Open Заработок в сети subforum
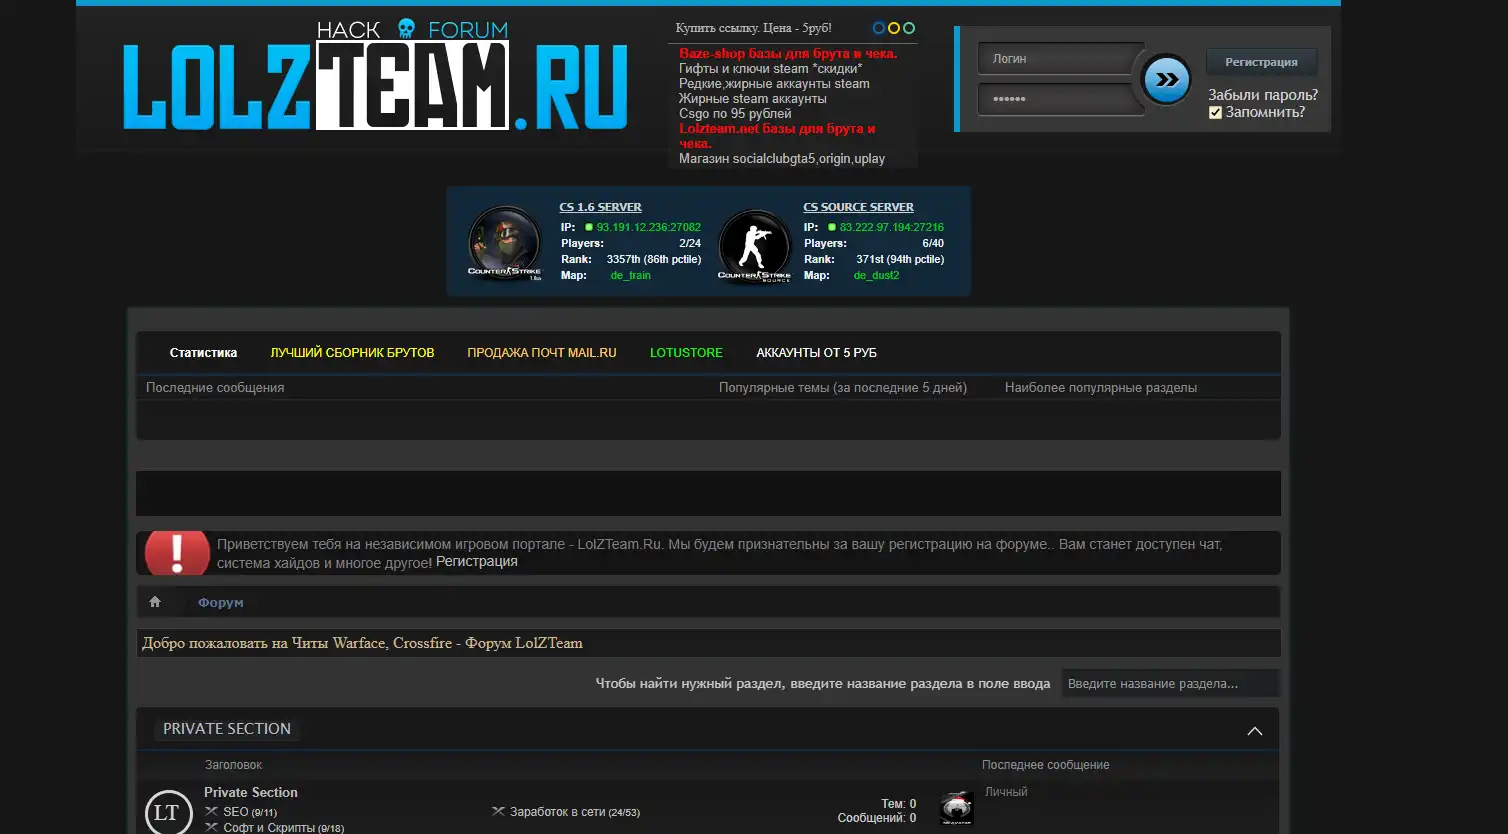This screenshot has height=834, width=1508. point(557,812)
